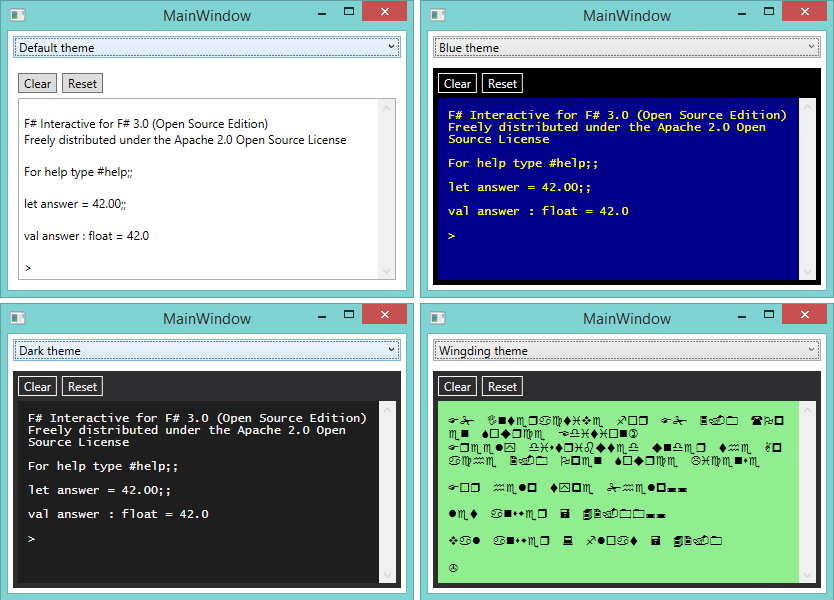Click scroll-up arrow in Dark theme console
Screen dimensions: 834x600
pyautogui.click(x=387, y=410)
